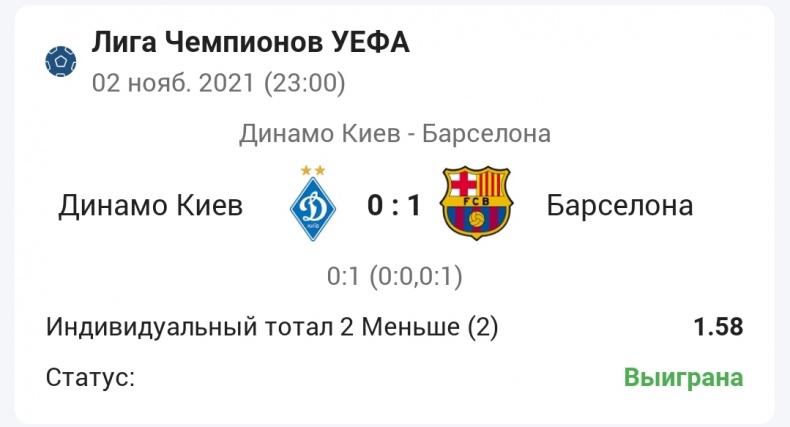Click the Статус: label

91,377
